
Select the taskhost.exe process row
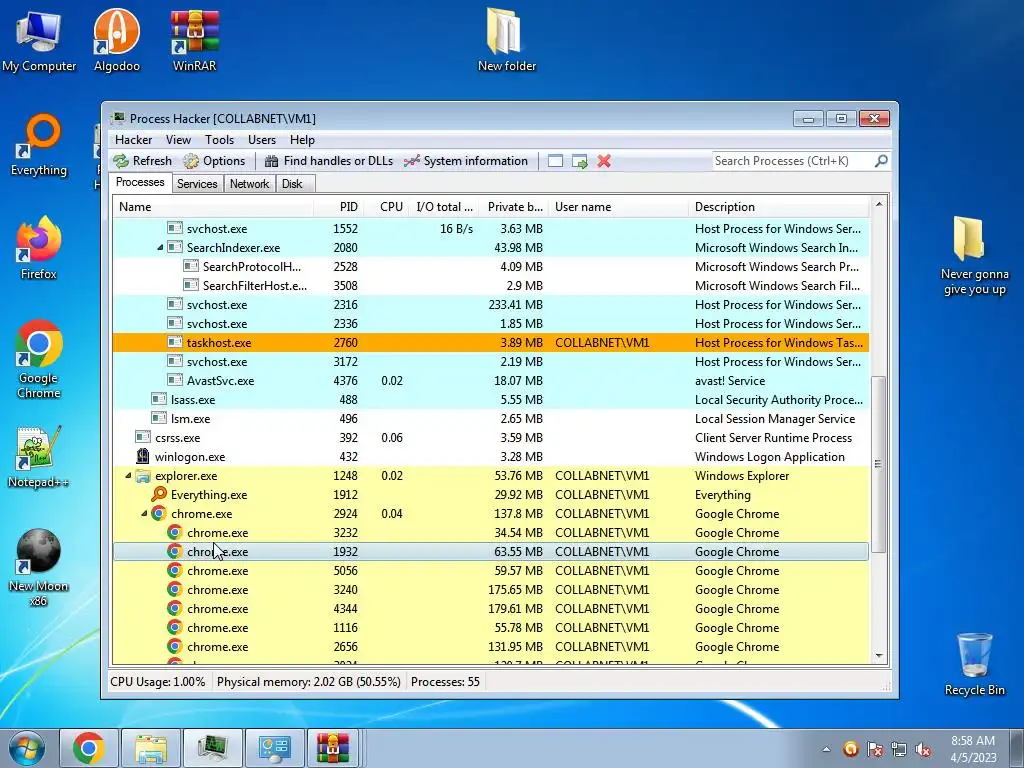point(490,342)
